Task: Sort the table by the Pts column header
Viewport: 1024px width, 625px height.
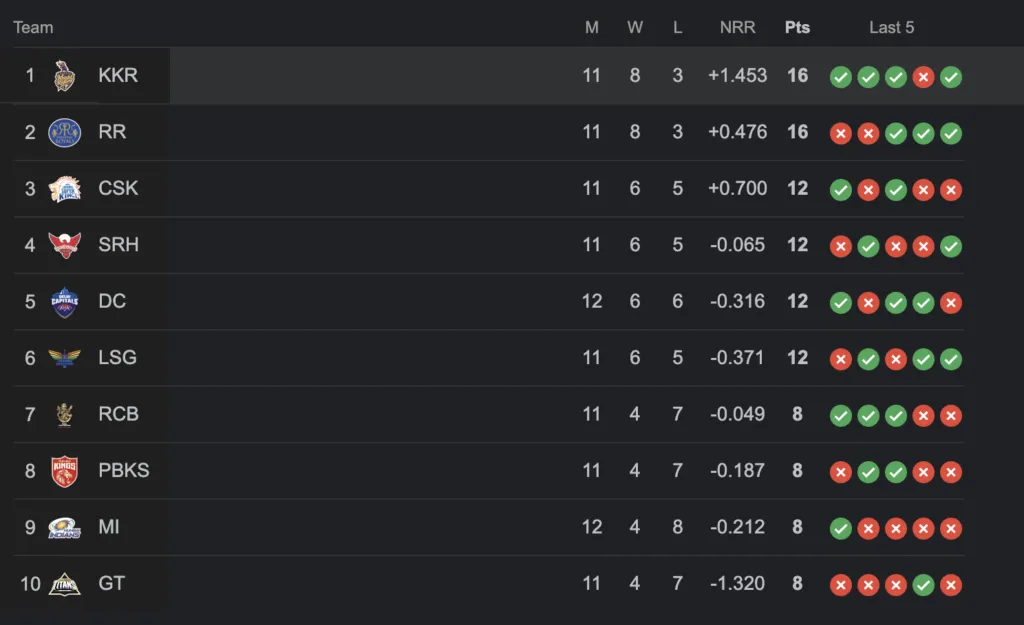Action: click(797, 27)
